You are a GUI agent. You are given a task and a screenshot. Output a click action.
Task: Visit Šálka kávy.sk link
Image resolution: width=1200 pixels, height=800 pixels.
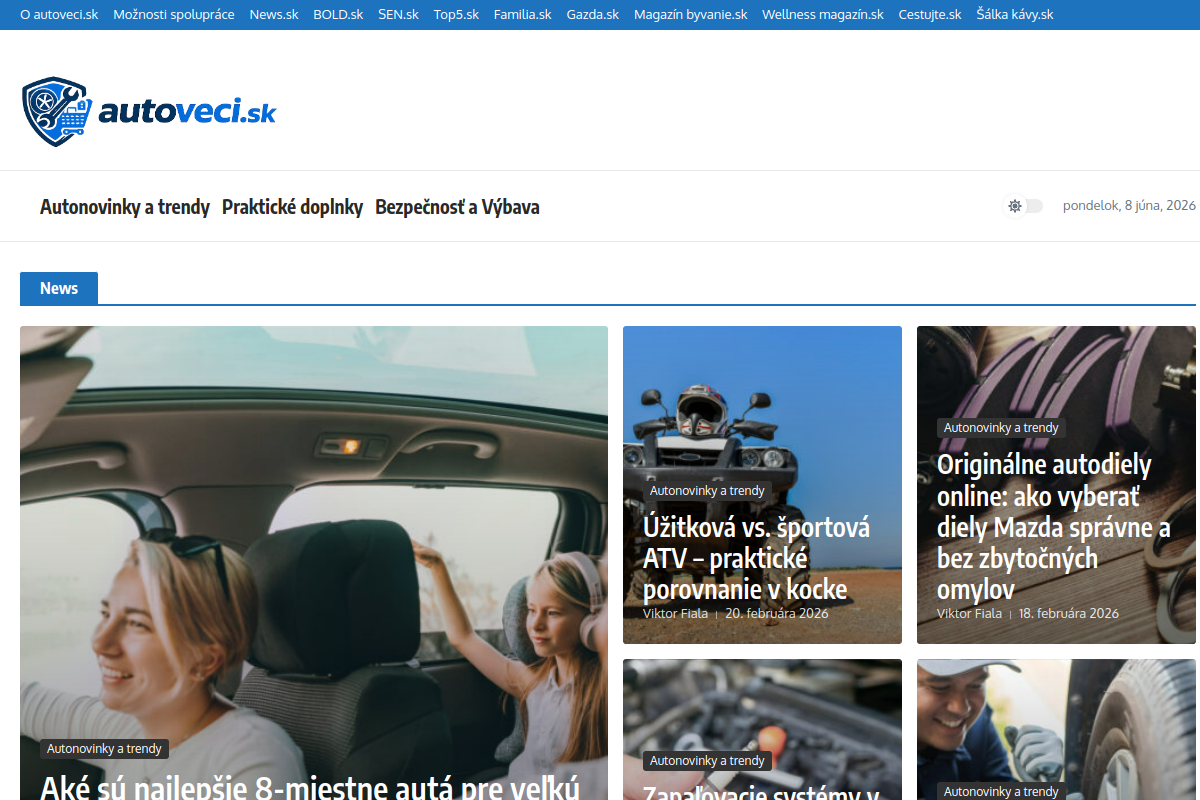pos(1015,15)
